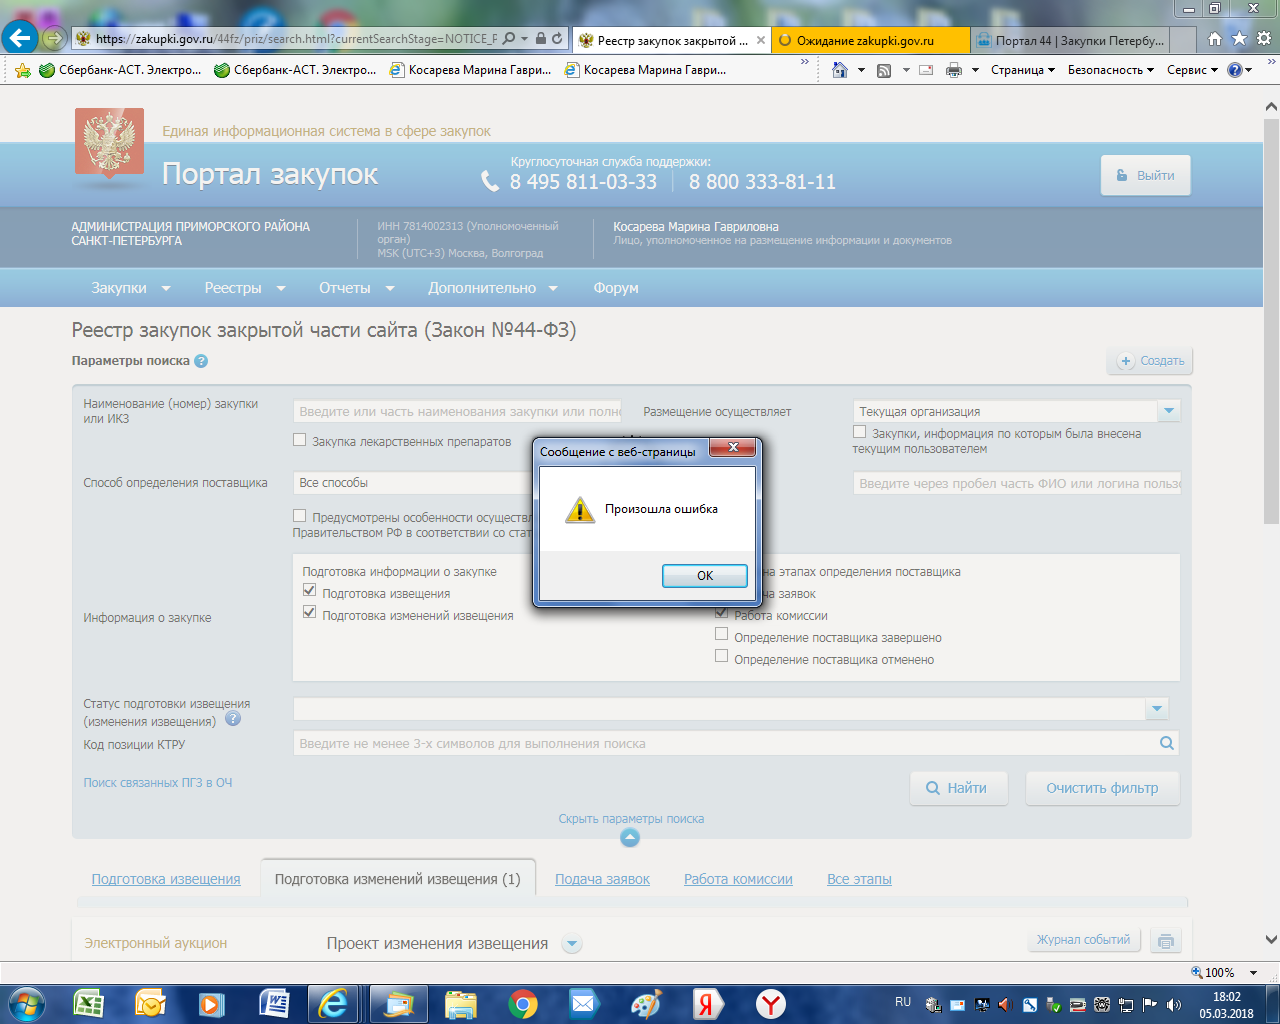Open the Страница command bar menu
The width and height of the screenshot is (1280, 1024).
tap(1023, 70)
